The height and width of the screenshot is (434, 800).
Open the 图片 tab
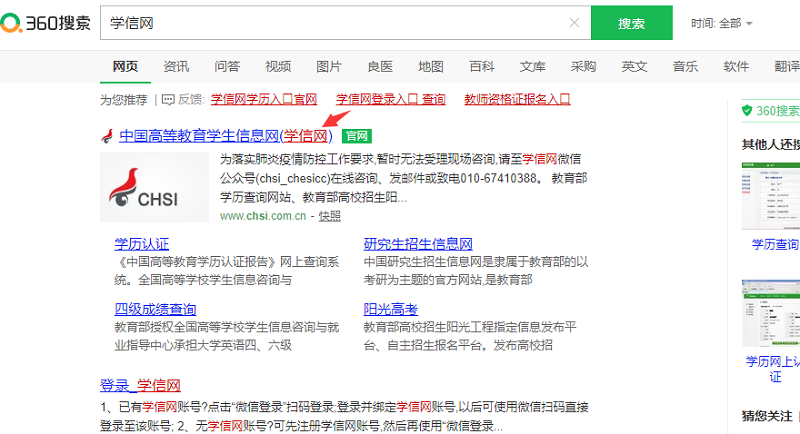[x=329, y=67]
